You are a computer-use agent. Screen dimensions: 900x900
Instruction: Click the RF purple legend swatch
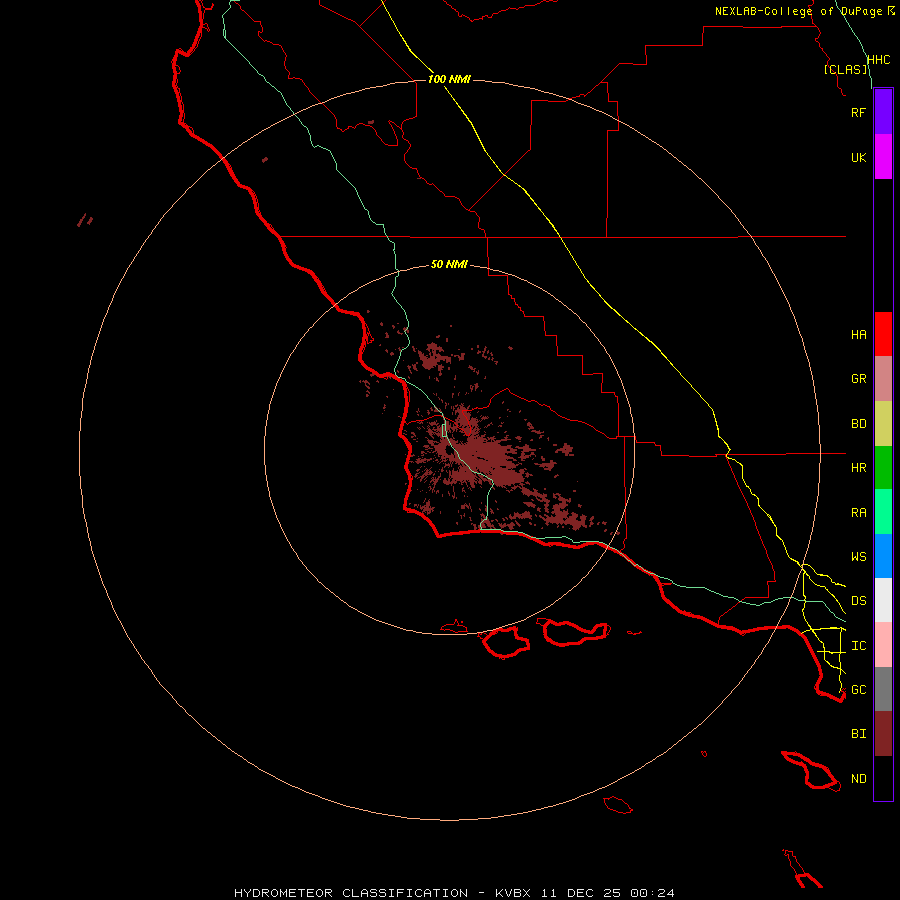(x=883, y=112)
